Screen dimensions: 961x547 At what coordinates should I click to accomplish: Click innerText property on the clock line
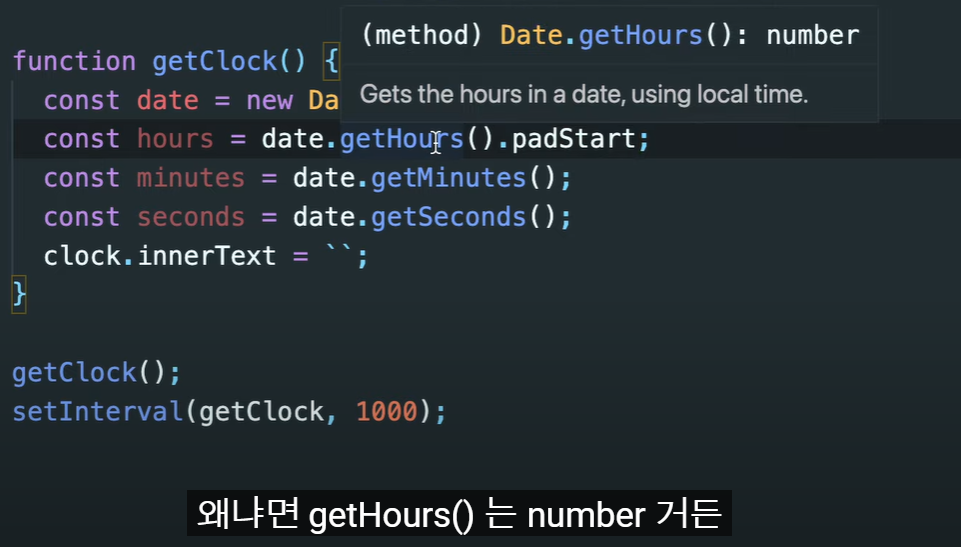pos(207,256)
